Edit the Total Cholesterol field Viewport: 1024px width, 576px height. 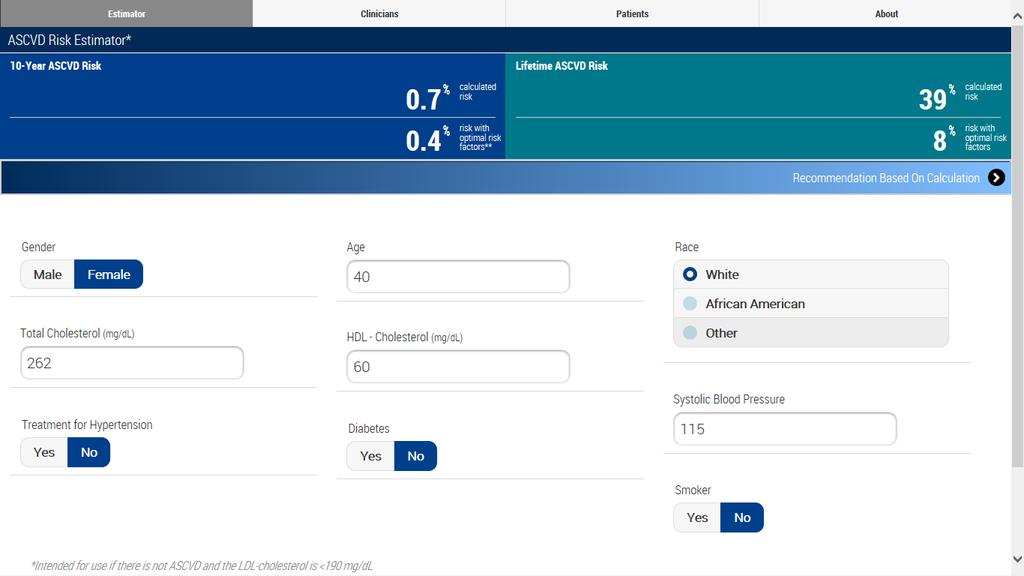coord(132,362)
